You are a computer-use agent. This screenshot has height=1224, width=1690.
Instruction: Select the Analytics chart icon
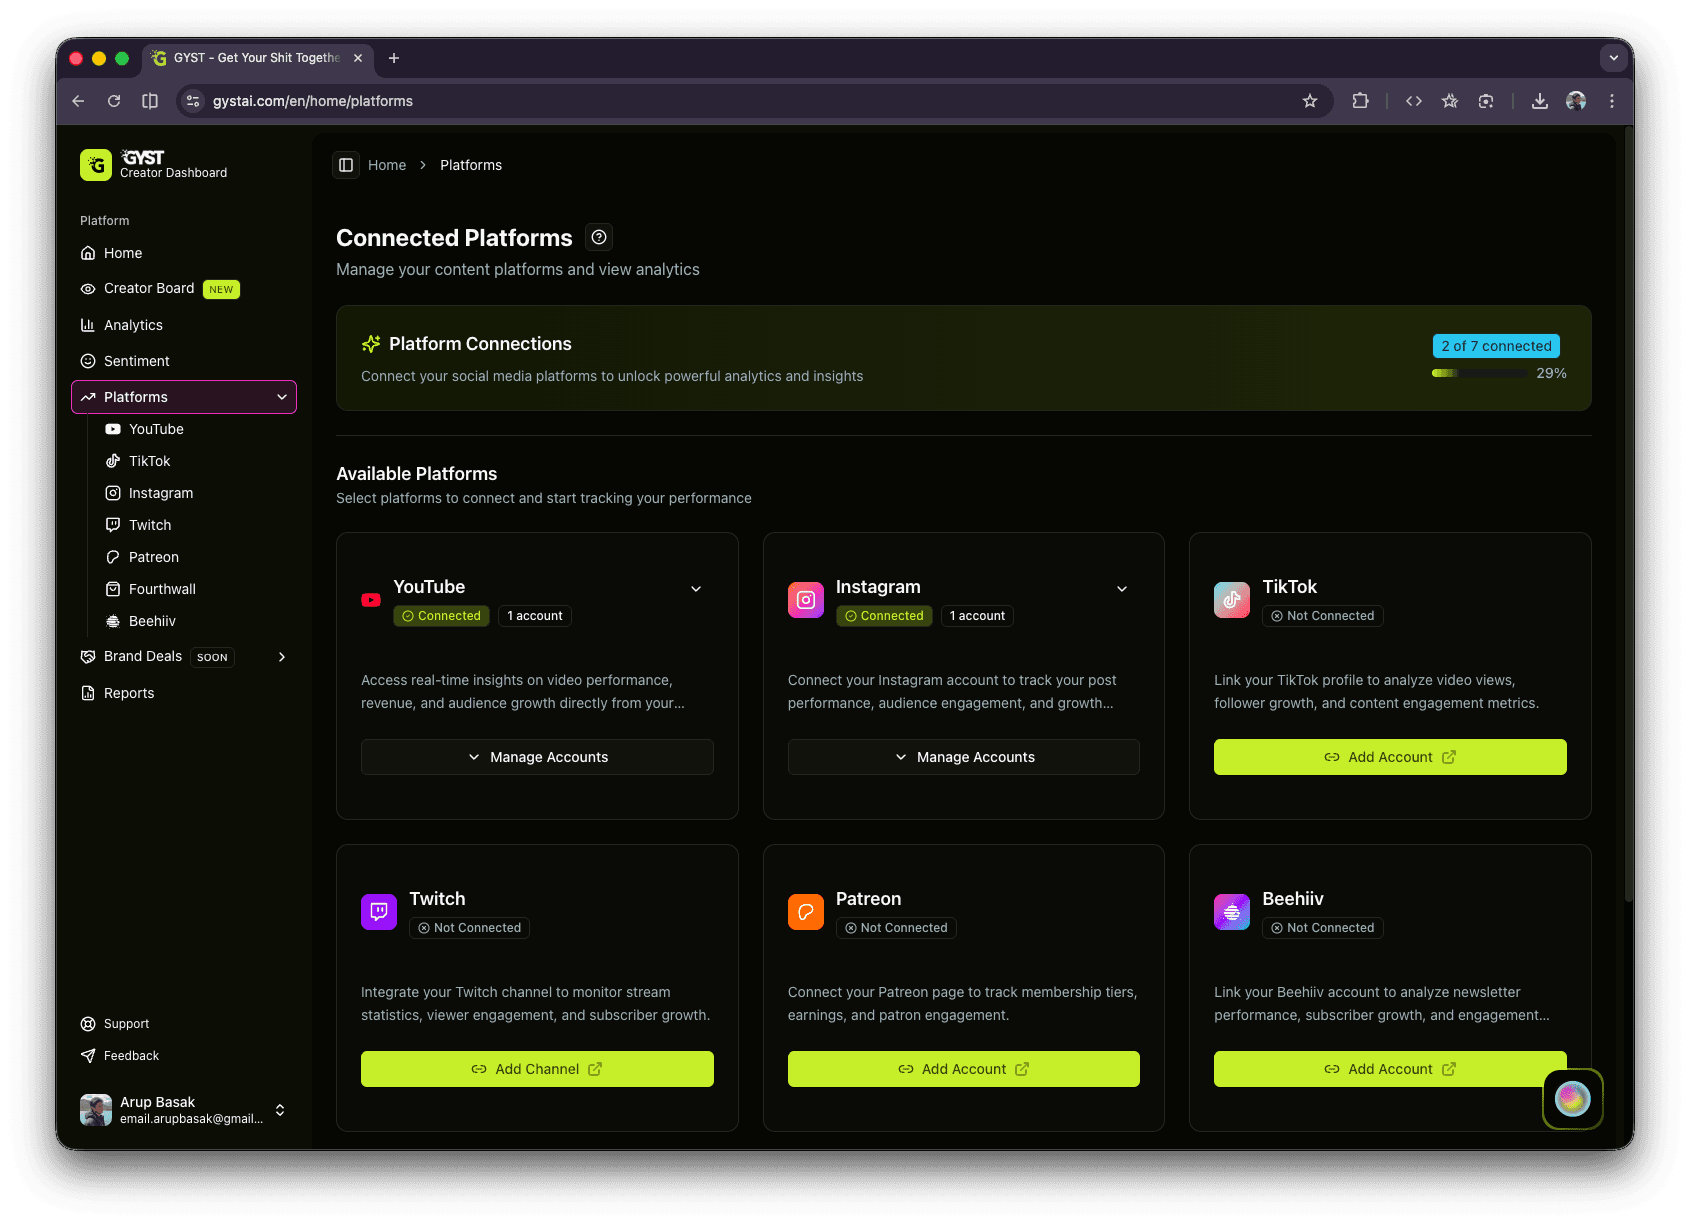[x=89, y=325]
